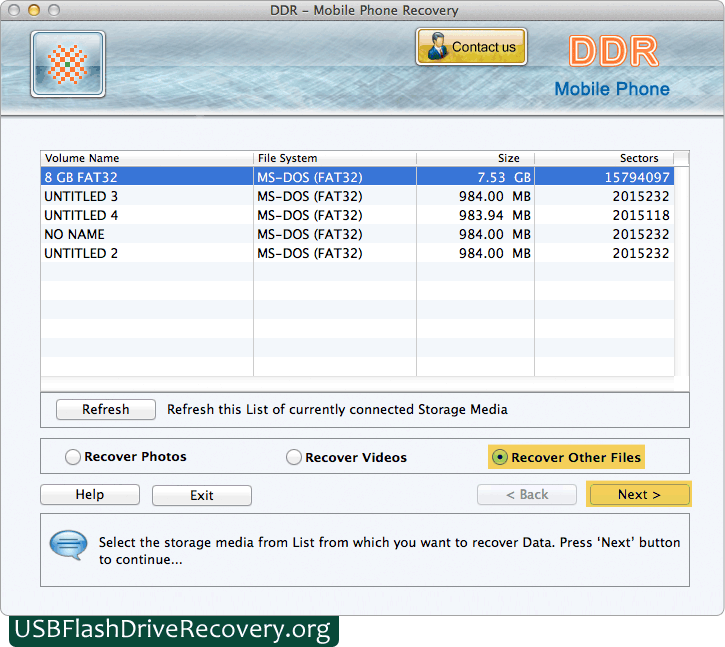Open the Contact us button

pos(471,47)
